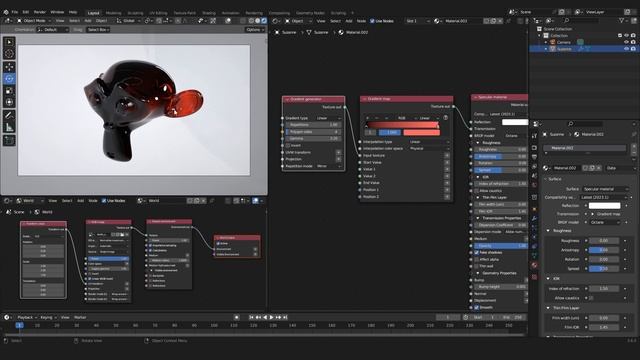Image resolution: width=640 pixels, height=360 pixels.
Task: Jump to the timeline end frame
Action: [x=285, y=317]
